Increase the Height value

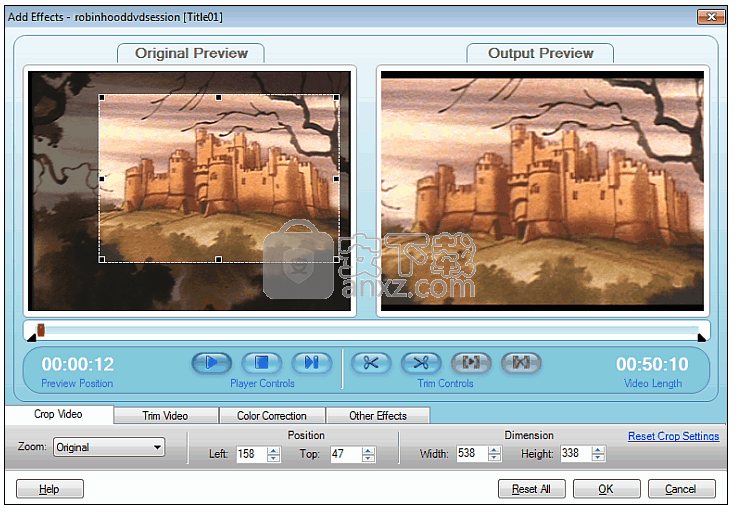[598, 450]
